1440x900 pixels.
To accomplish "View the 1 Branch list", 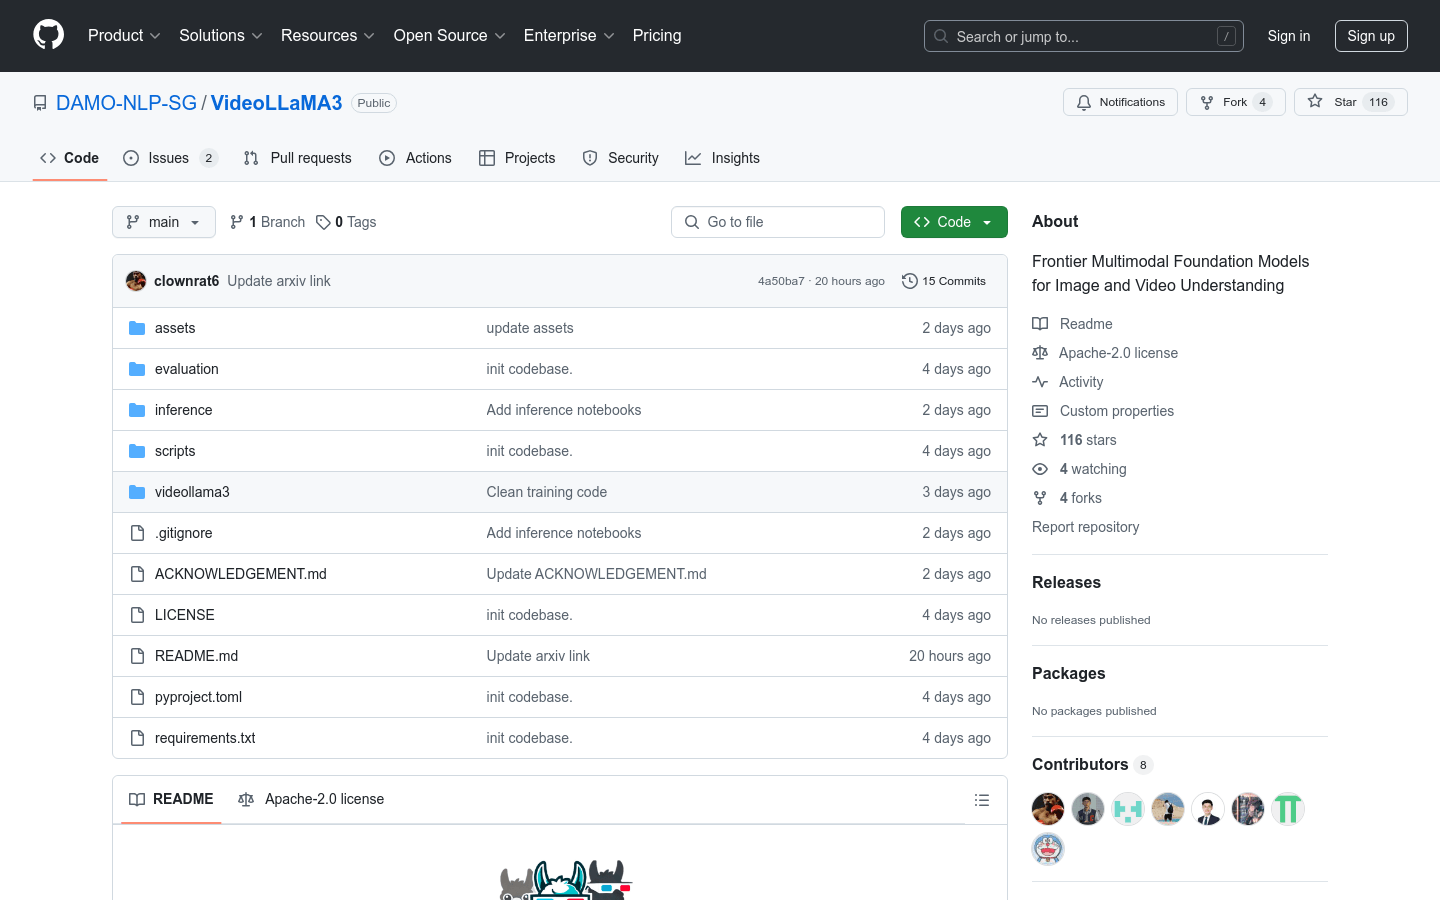I will [x=267, y=222].
